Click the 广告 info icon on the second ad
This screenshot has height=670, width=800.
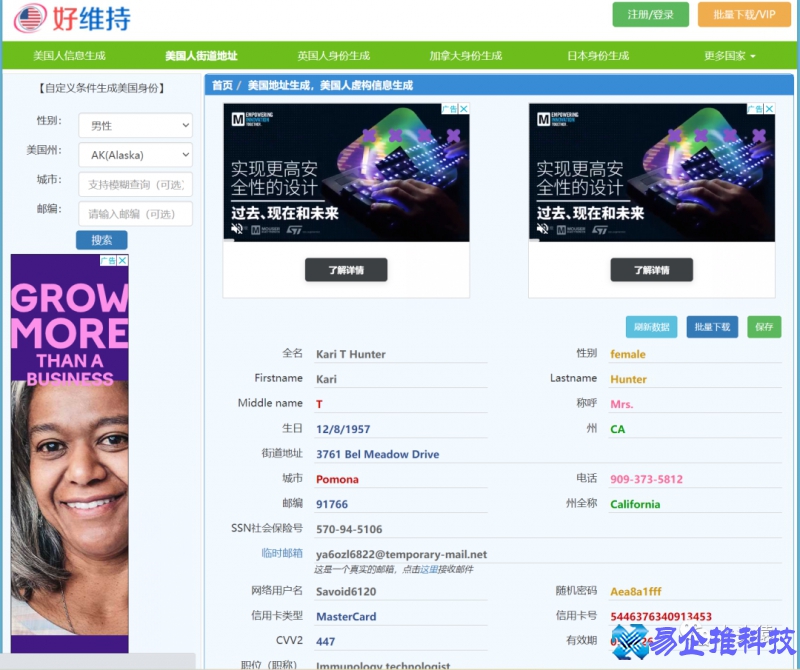coord(757,107)
